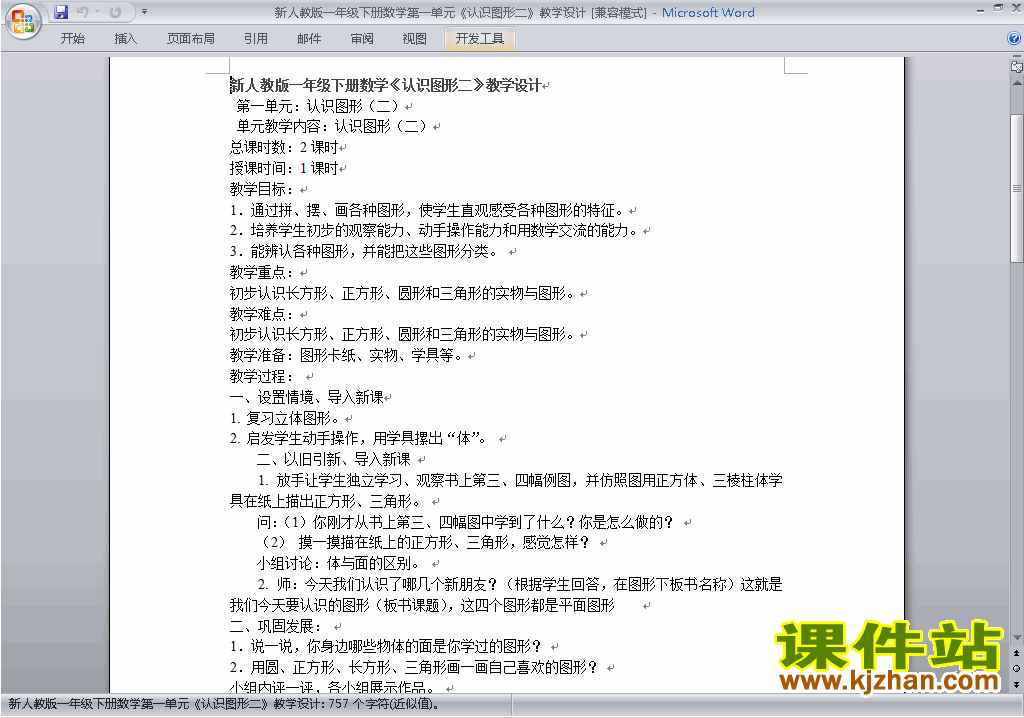Click the line 总课时数:2 课时
Image resolution: width=1024 pixels, height=718 pixels.
283,147
